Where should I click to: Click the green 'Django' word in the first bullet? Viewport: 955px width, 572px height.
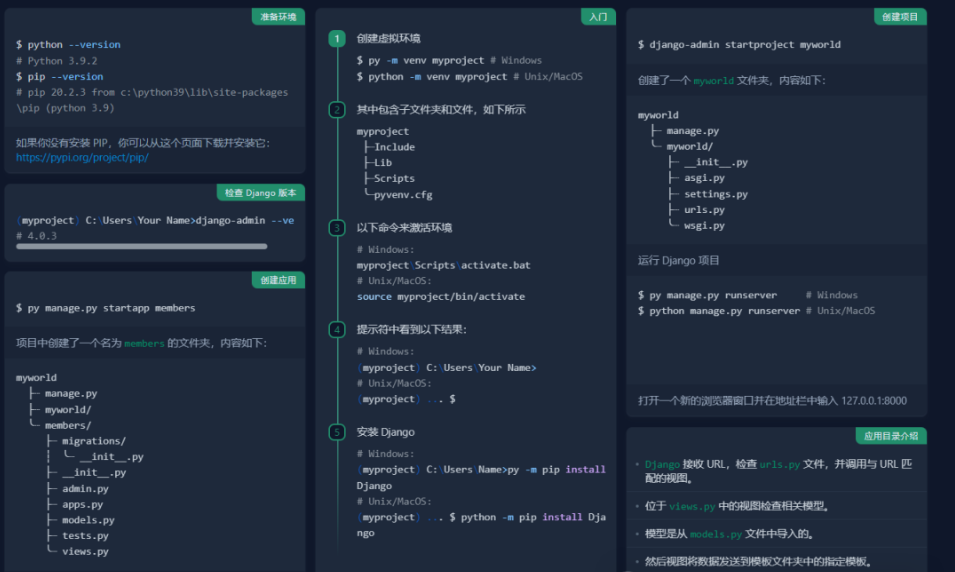[x=662, y=464]
